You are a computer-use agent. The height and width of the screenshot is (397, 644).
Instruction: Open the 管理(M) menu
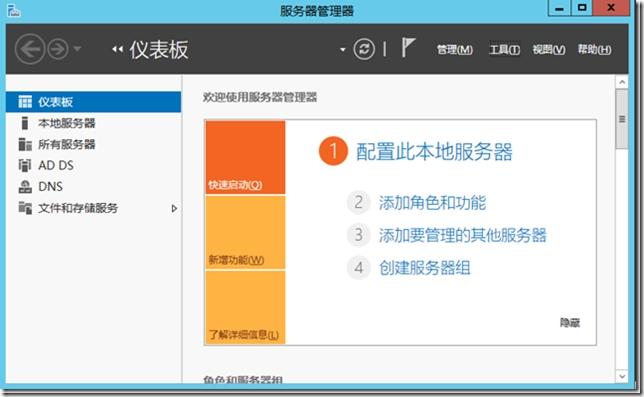455,50
